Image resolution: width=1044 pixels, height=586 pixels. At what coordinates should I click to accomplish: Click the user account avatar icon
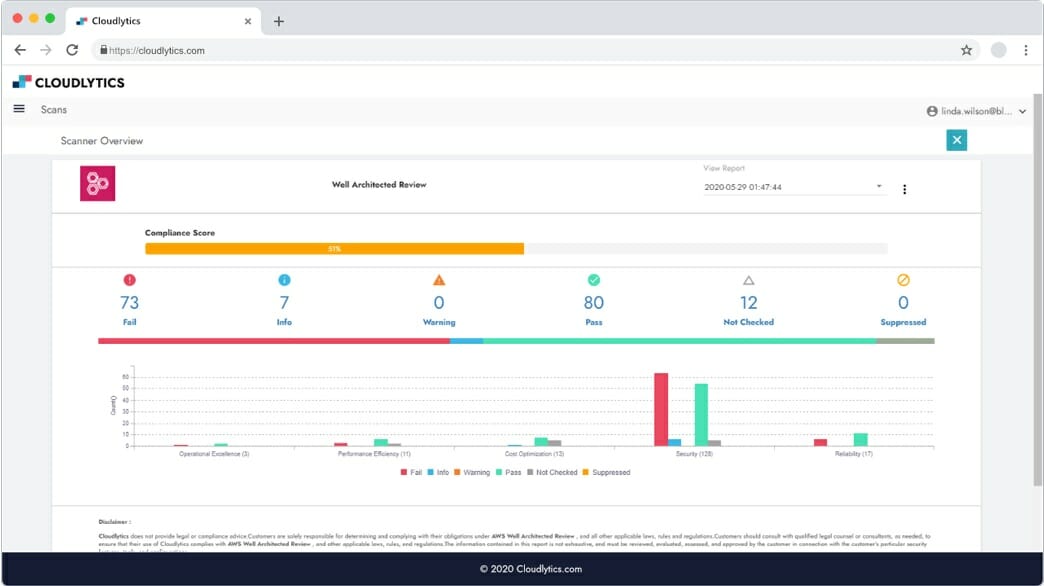(931, 111)
